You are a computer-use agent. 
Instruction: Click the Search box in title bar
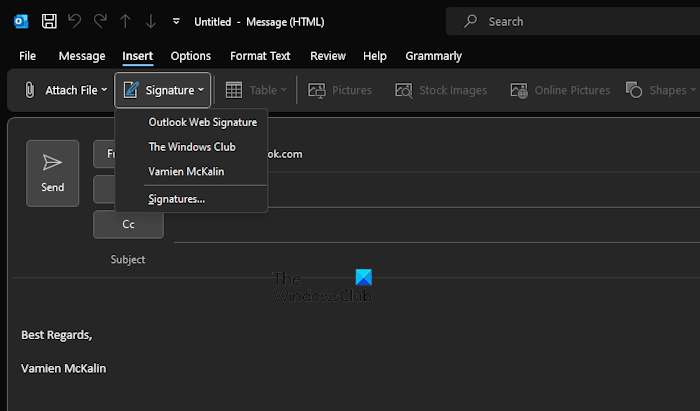coord(573,21)
